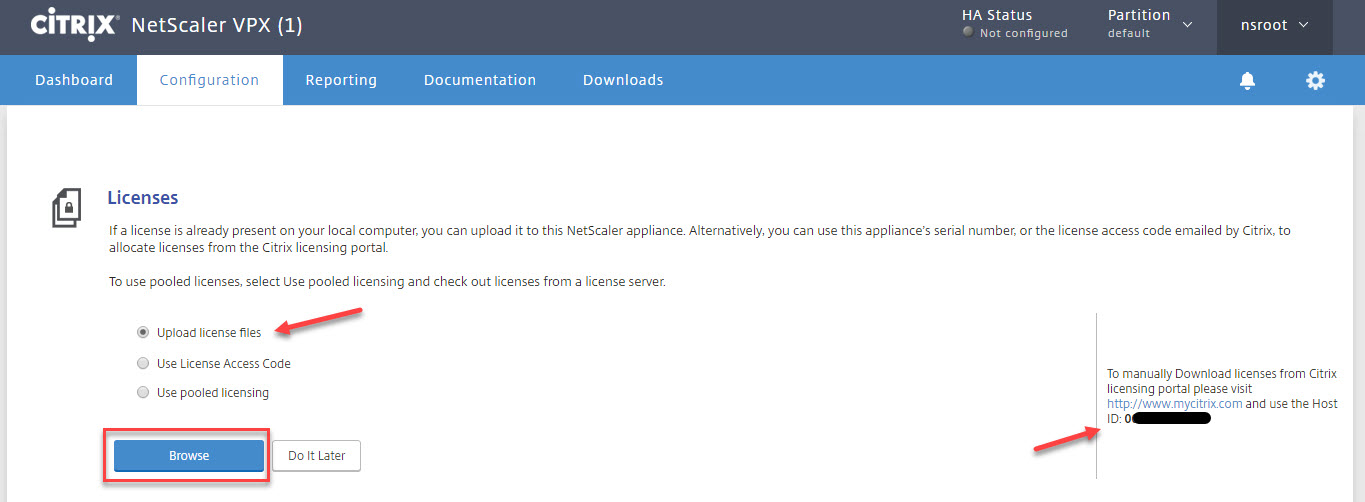Open the nsroot user menu
1365x502 pixels.
[x=1274, y=26]
